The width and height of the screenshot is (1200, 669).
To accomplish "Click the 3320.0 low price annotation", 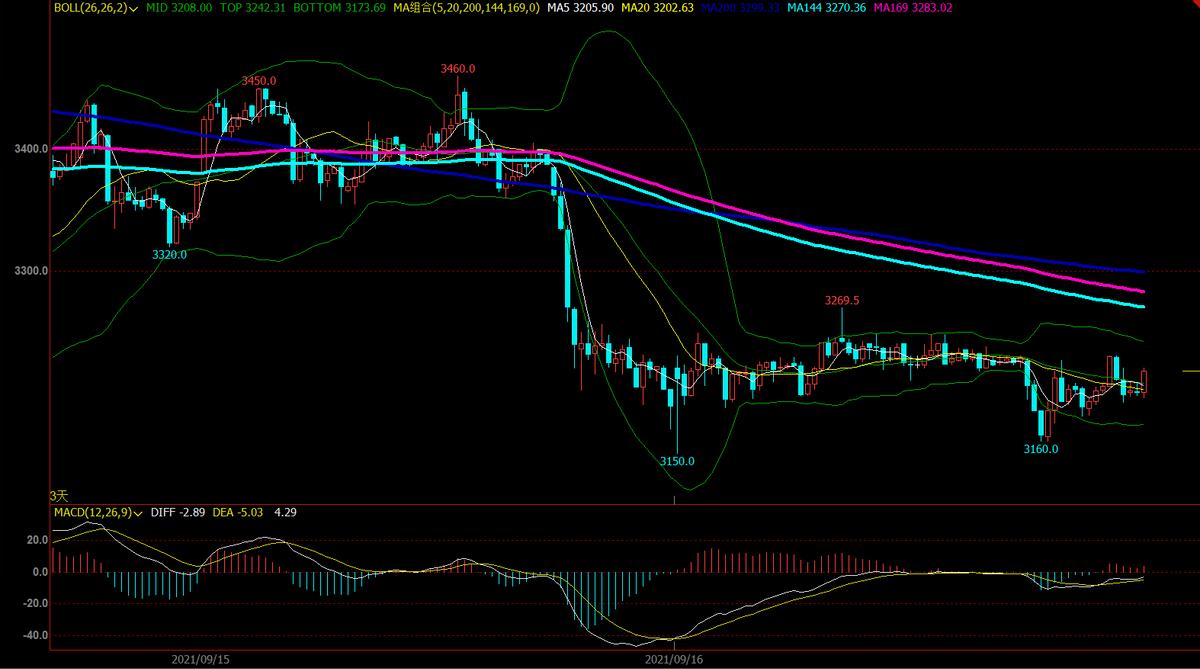I will tap(169, 255).
